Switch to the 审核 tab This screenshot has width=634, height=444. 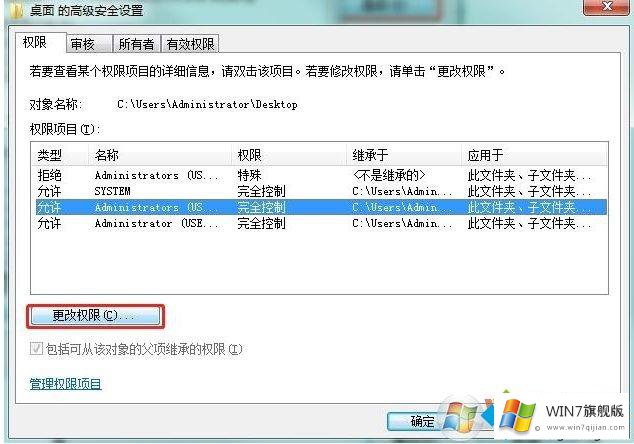tap(89, 44)
